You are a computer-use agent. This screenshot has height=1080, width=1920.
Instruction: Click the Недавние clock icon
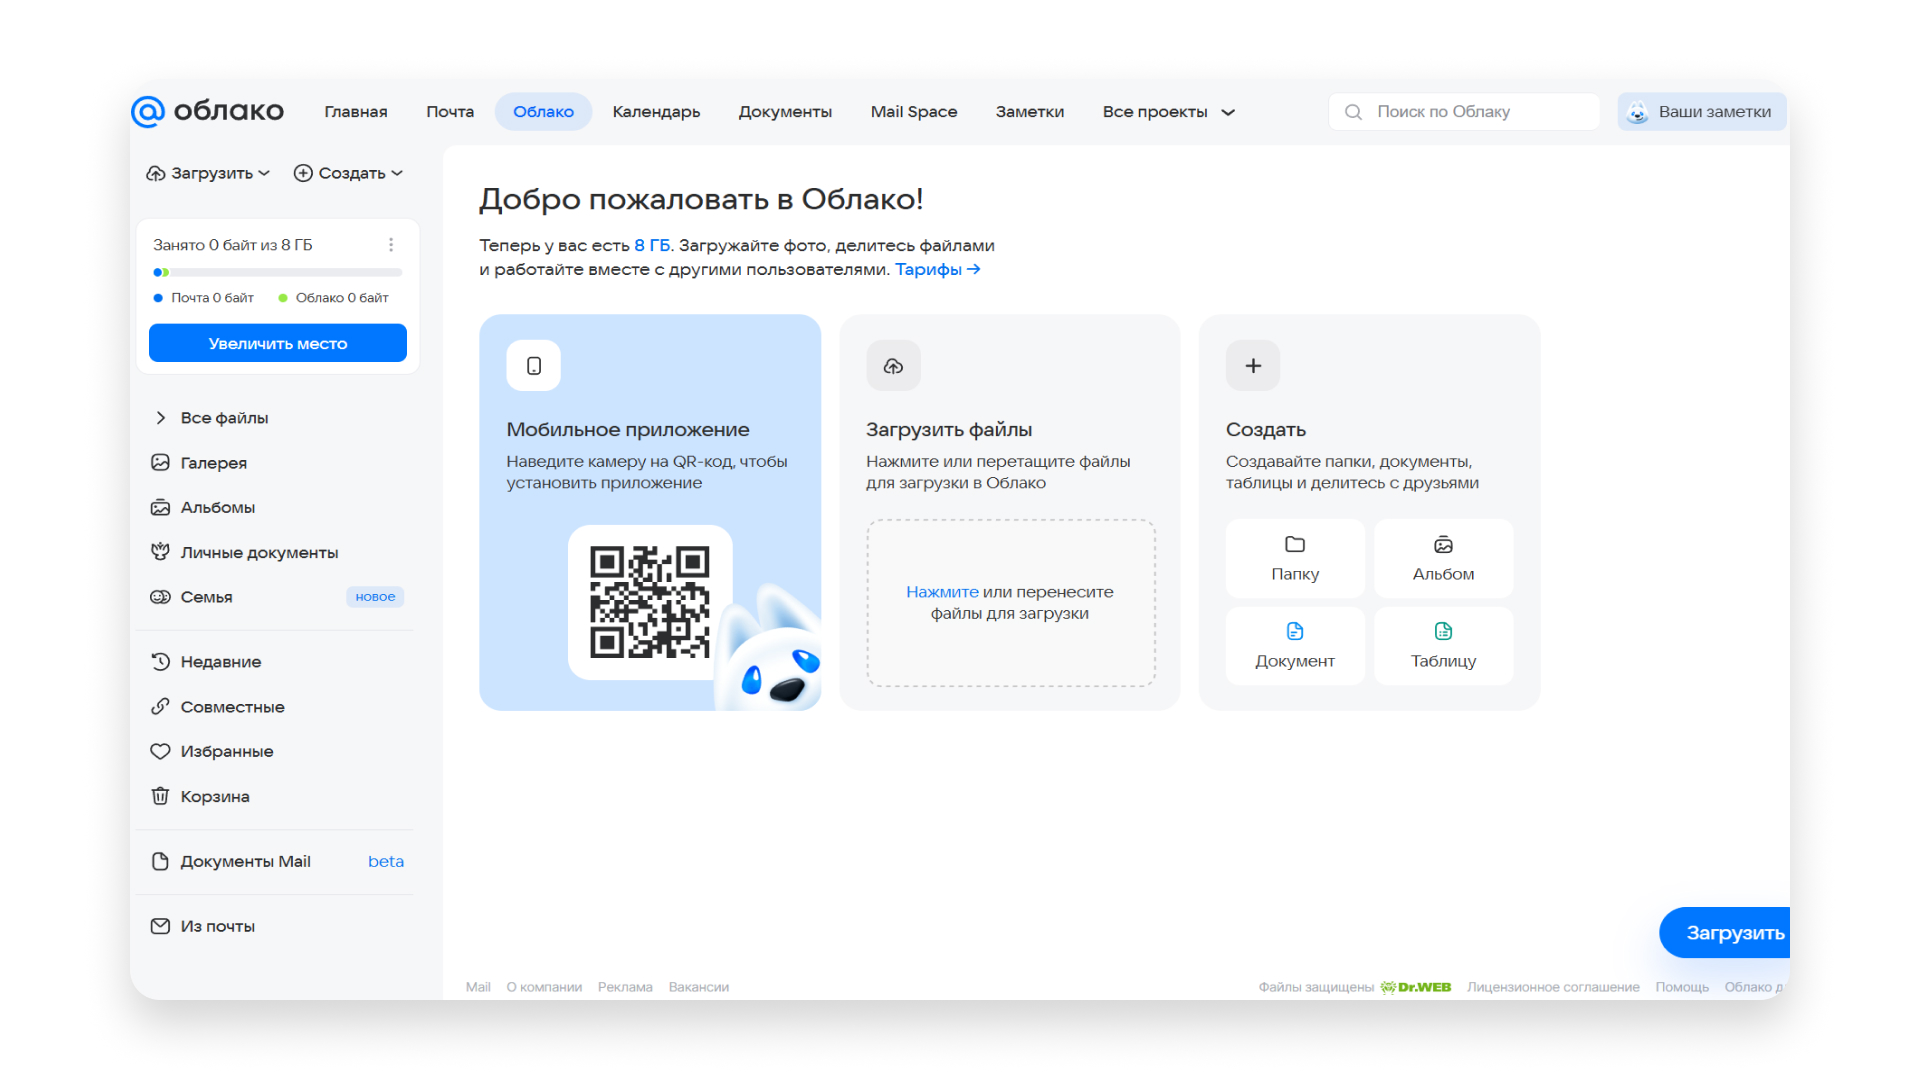tap(160, 661)
